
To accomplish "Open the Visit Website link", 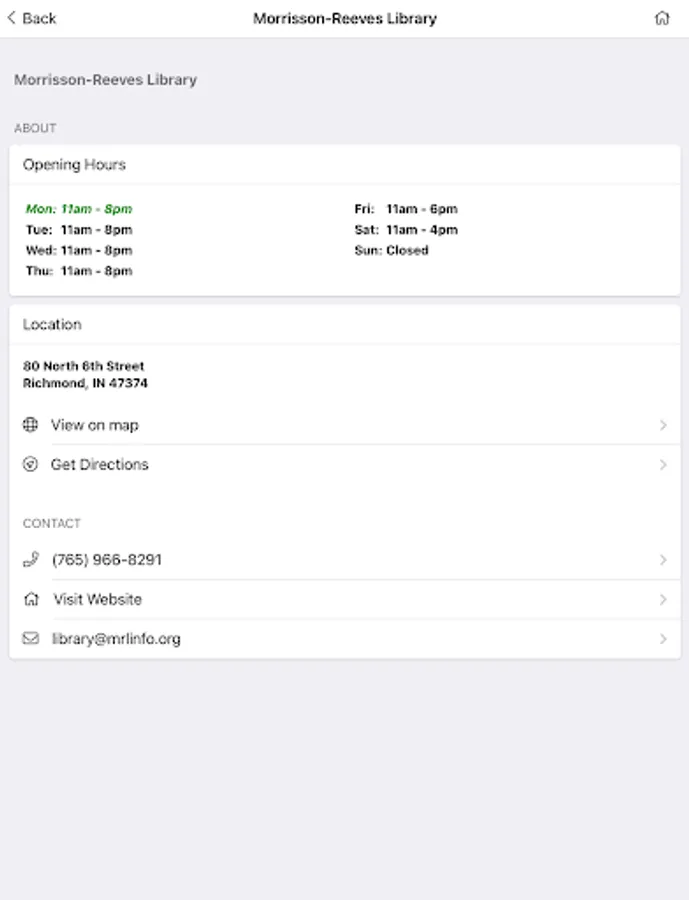I will pyautogui.click(x=98, y=600).
